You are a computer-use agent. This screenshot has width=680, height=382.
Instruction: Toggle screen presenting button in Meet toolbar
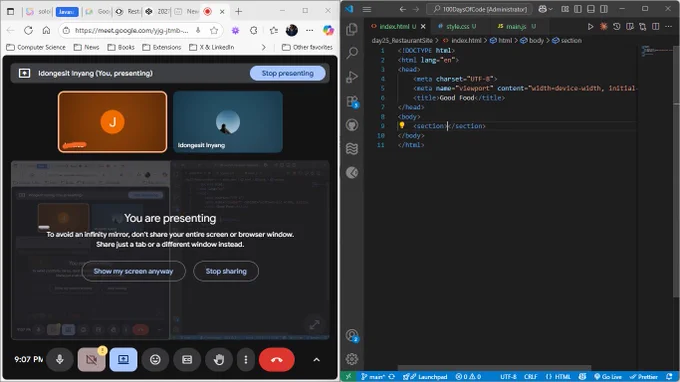point(124,359)
